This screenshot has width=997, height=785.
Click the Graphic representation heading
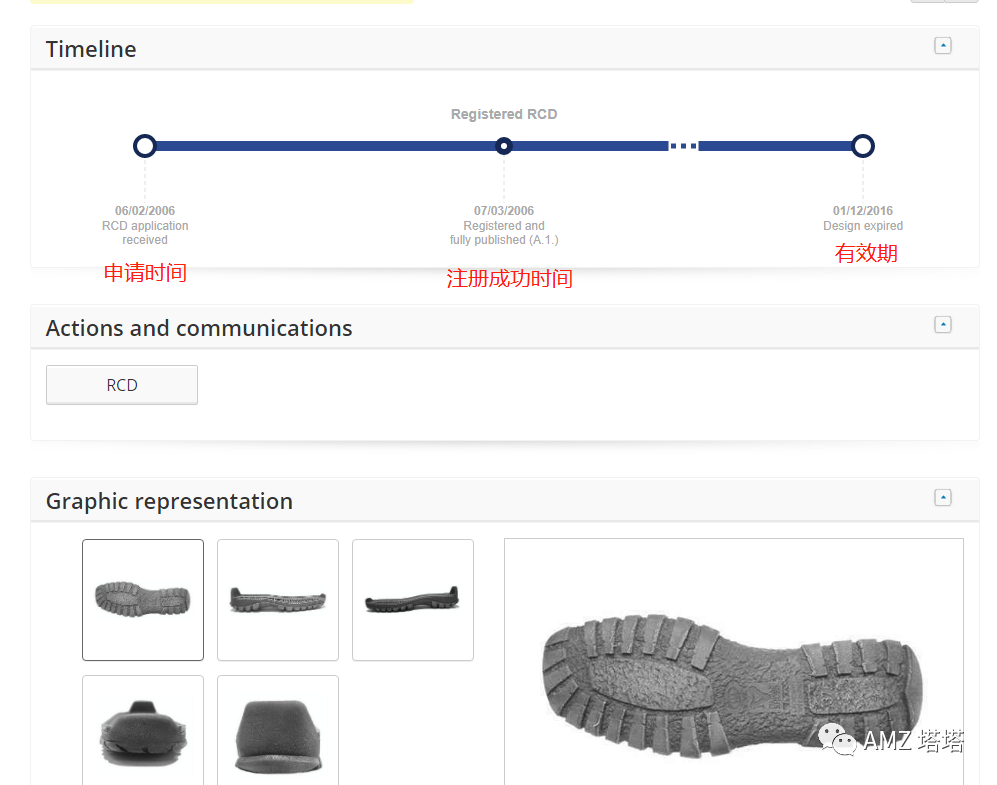pyautogui.click(x=169, y=502)
